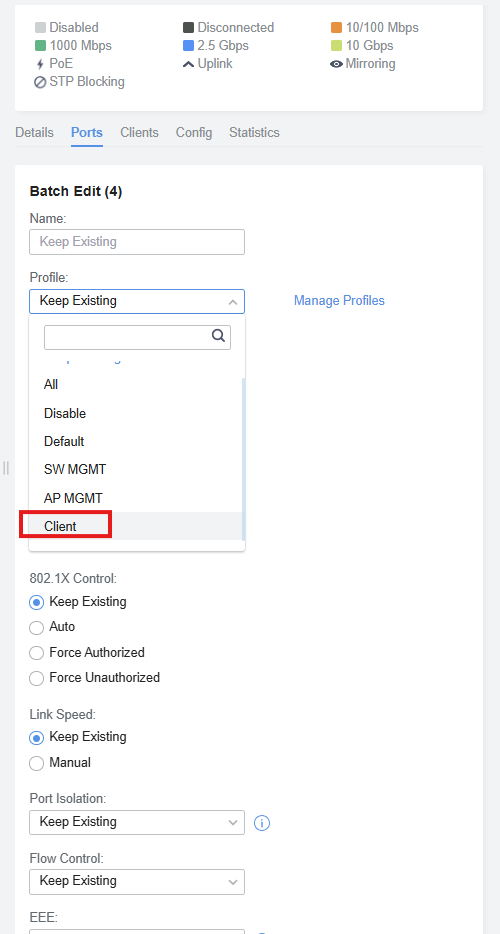The height and width of the screenshot is (934, 500).
Task: Expand the Flow Control dropdown
Action: coord(137,882)
